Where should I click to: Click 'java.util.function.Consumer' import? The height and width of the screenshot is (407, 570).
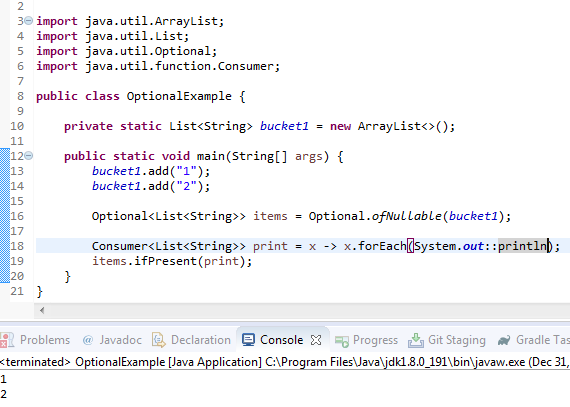[x=179, y=66]
